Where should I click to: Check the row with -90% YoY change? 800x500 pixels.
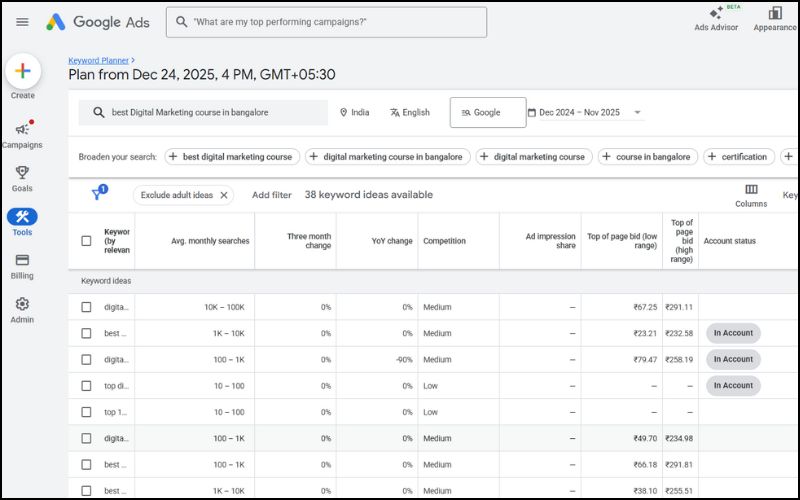[86, 360]
